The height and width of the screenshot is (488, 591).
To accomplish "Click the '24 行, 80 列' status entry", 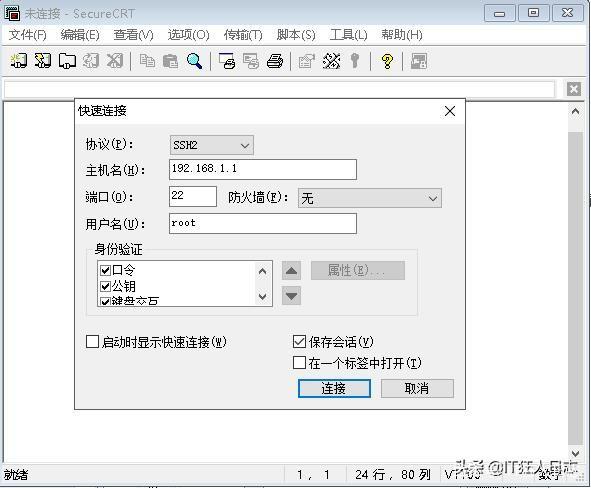I will coord(393,474).
